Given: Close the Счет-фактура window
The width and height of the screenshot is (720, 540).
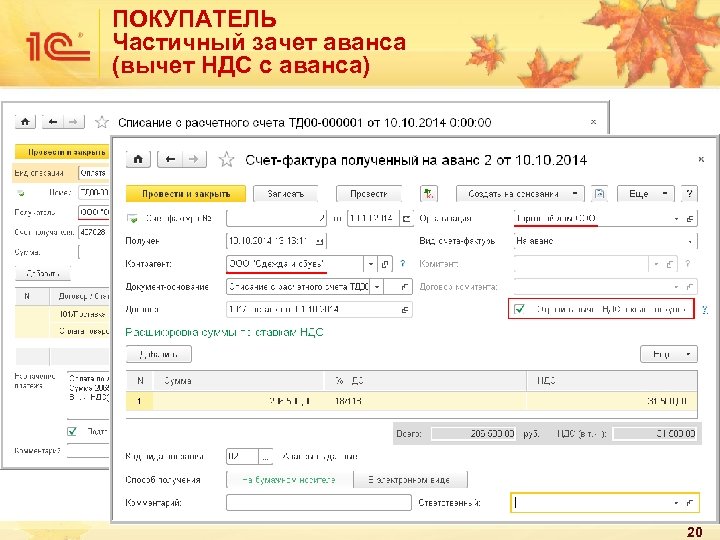Looking at the screenshot, I should coord(701,159).
